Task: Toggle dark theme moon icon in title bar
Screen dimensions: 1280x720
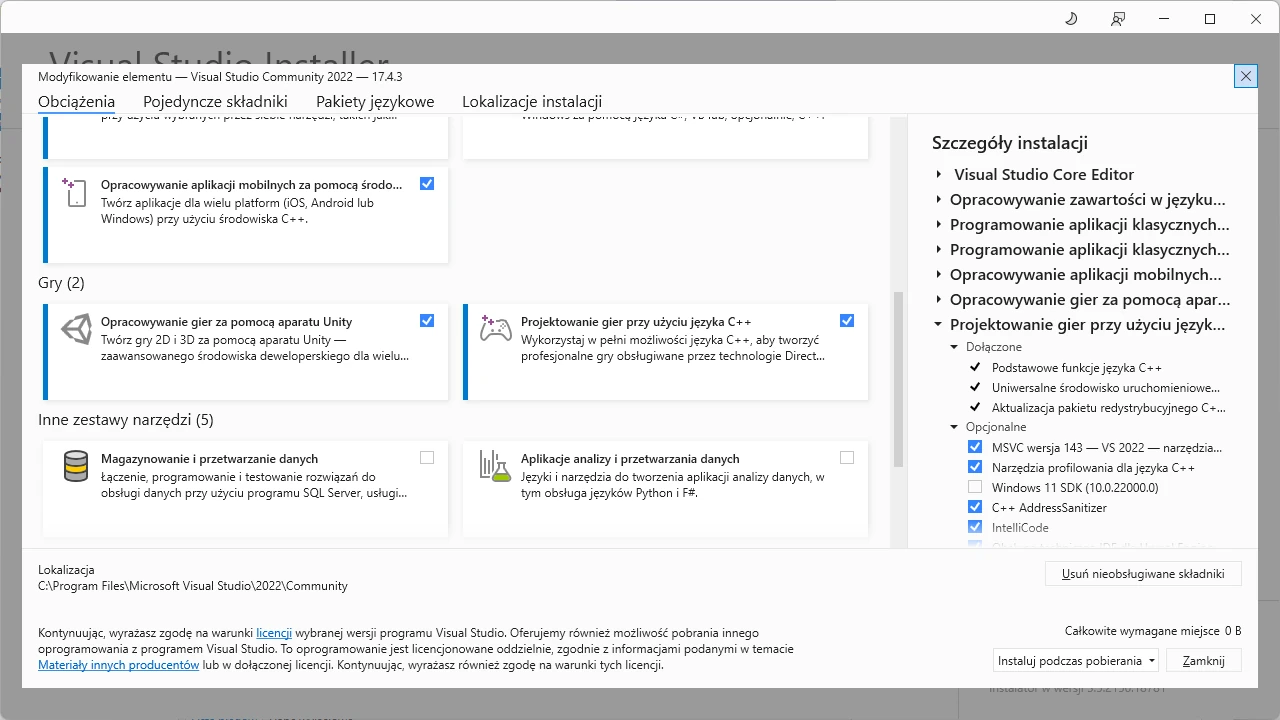Action: click(x=1071, y=19)
